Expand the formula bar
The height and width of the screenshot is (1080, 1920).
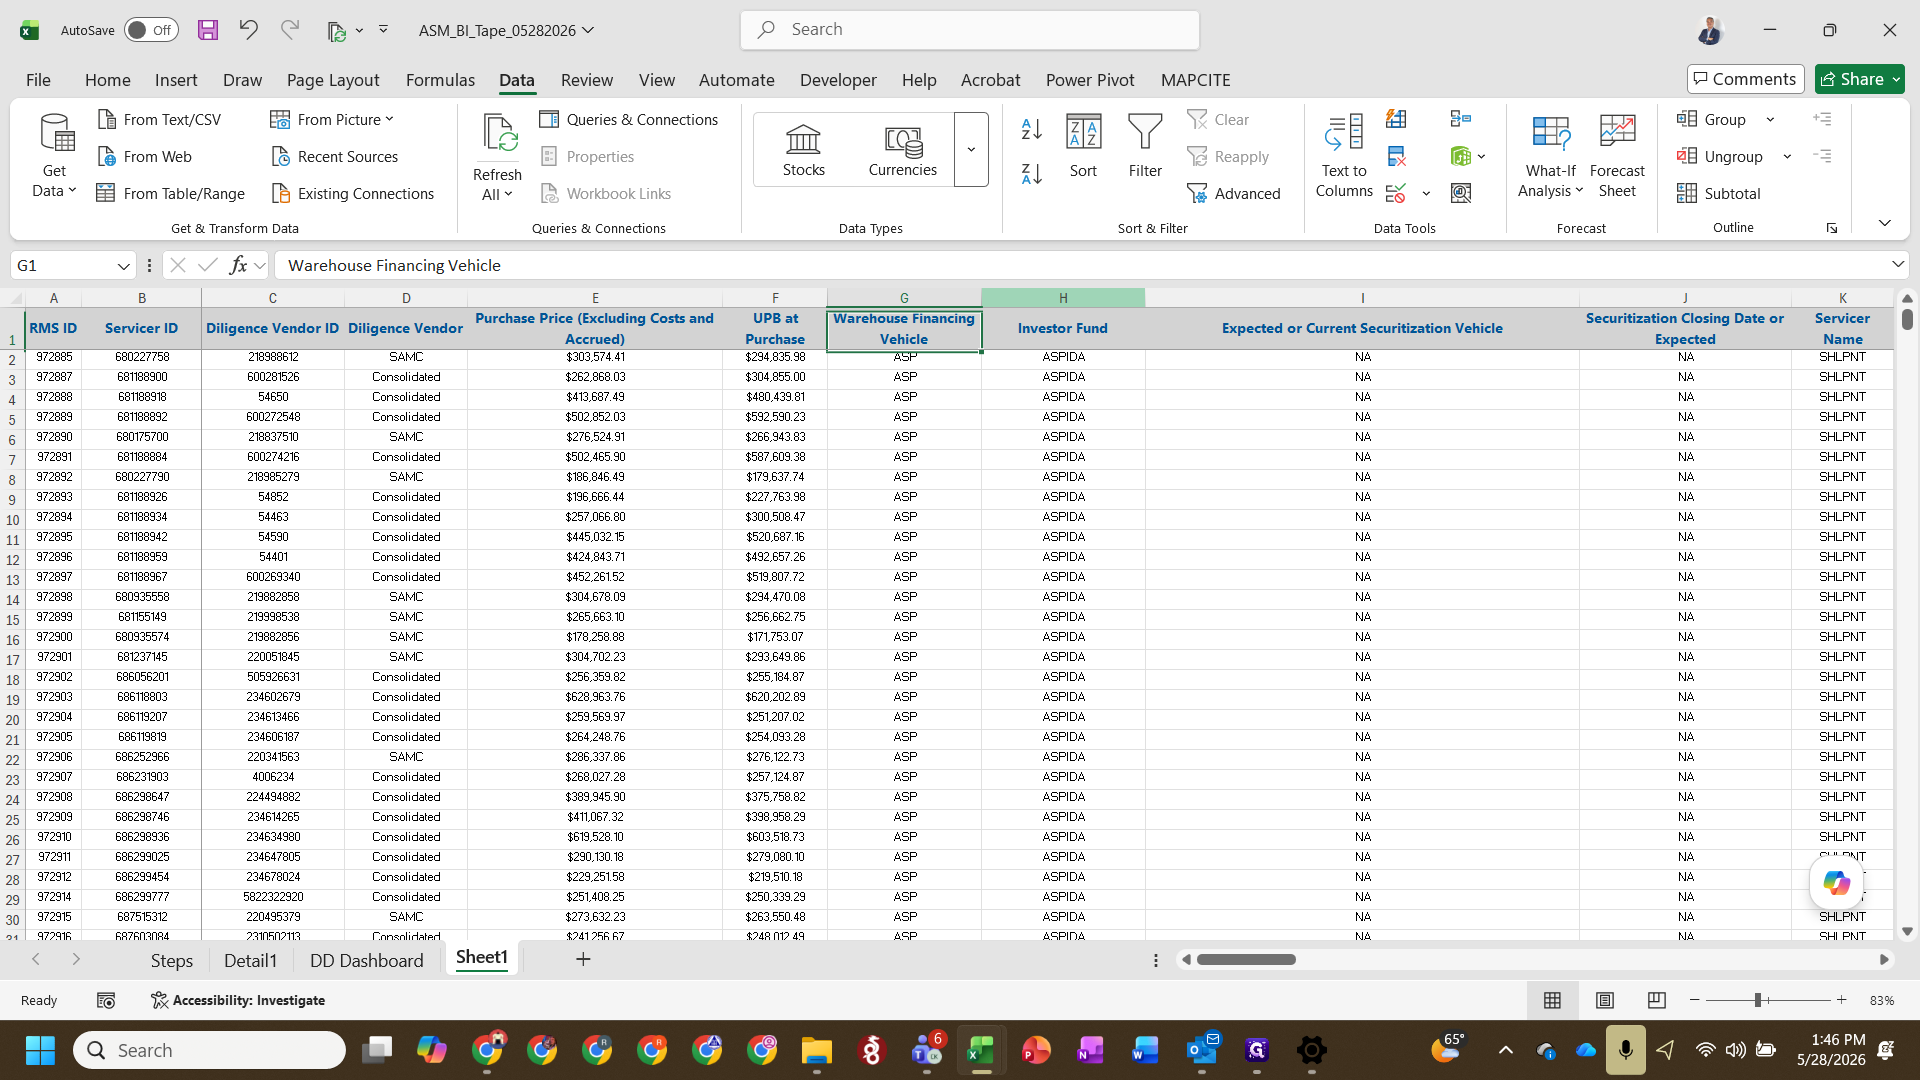(1897, 264)
